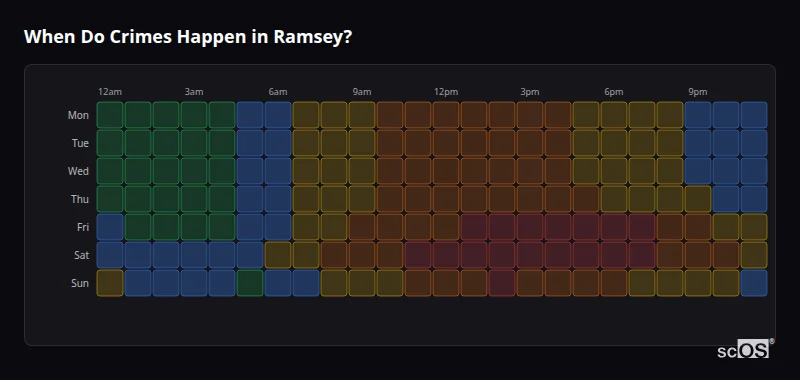
Task: Click the 'When Do Crimes Happen in Ramsey?' heading
Action: [x=188, y=37]
